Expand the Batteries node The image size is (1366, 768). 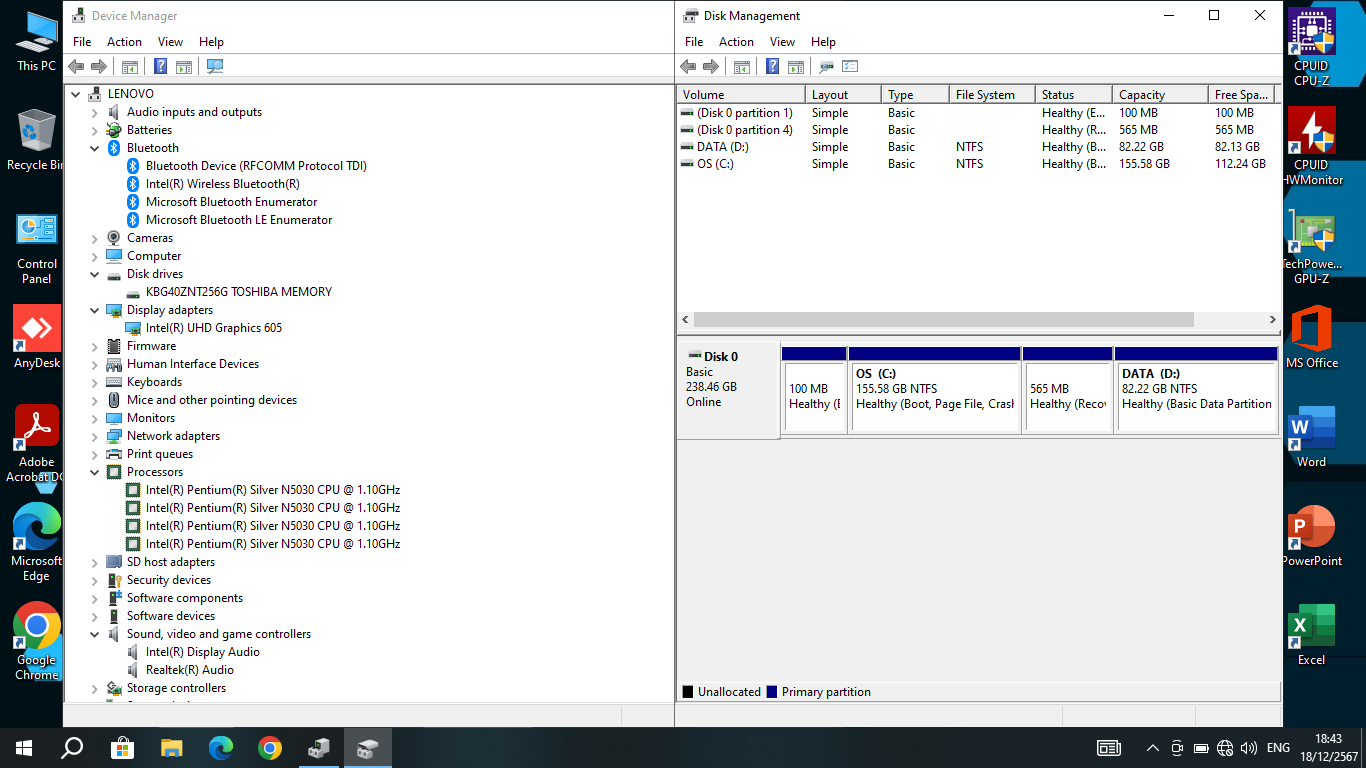coord(95,130)
